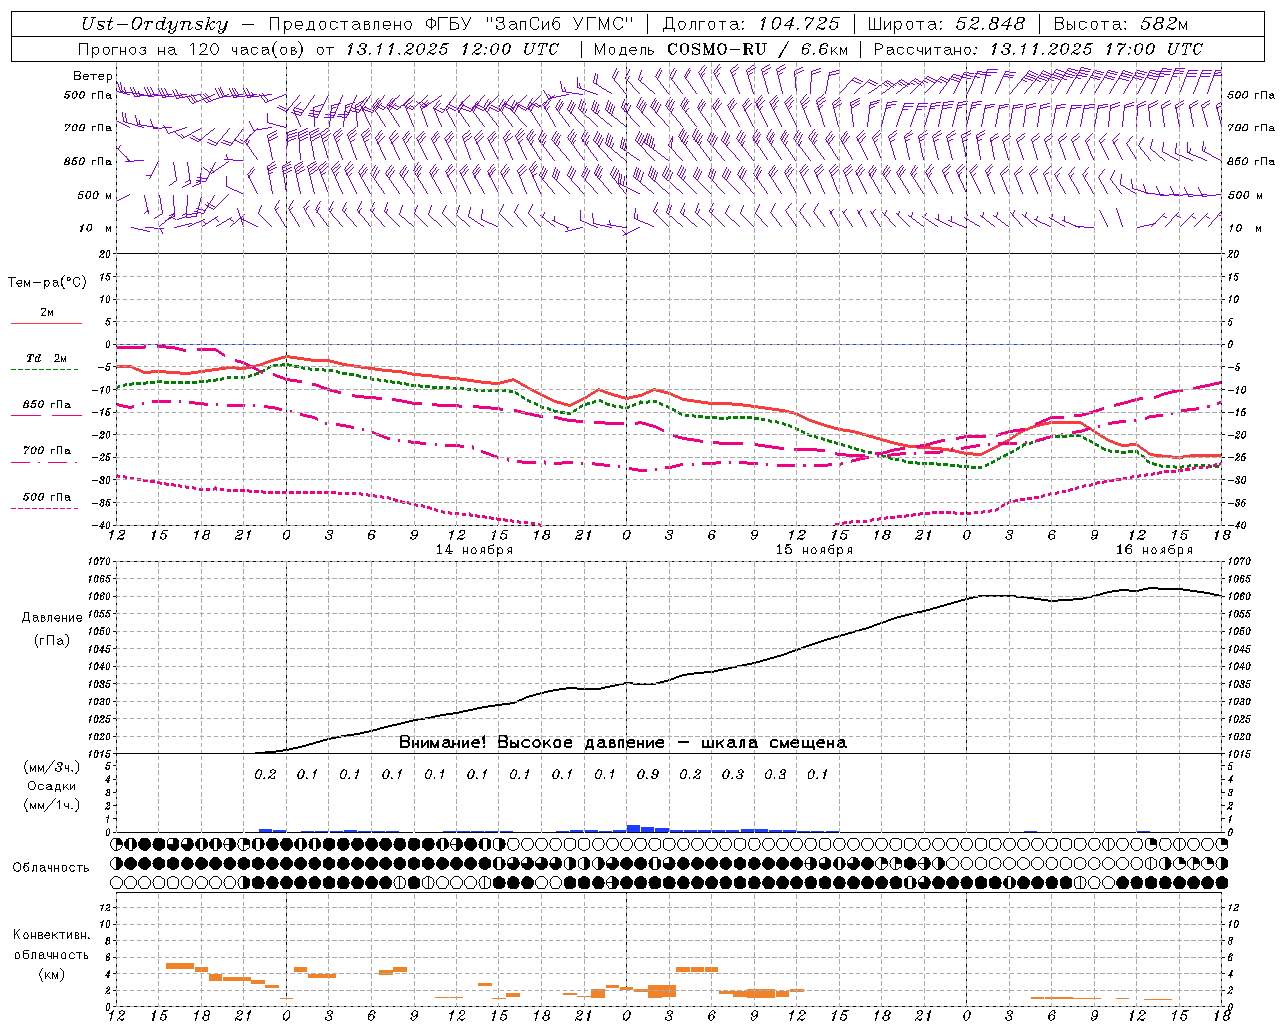
Task: Click the (гПа) pressure unit label
Action: (52, 641)
